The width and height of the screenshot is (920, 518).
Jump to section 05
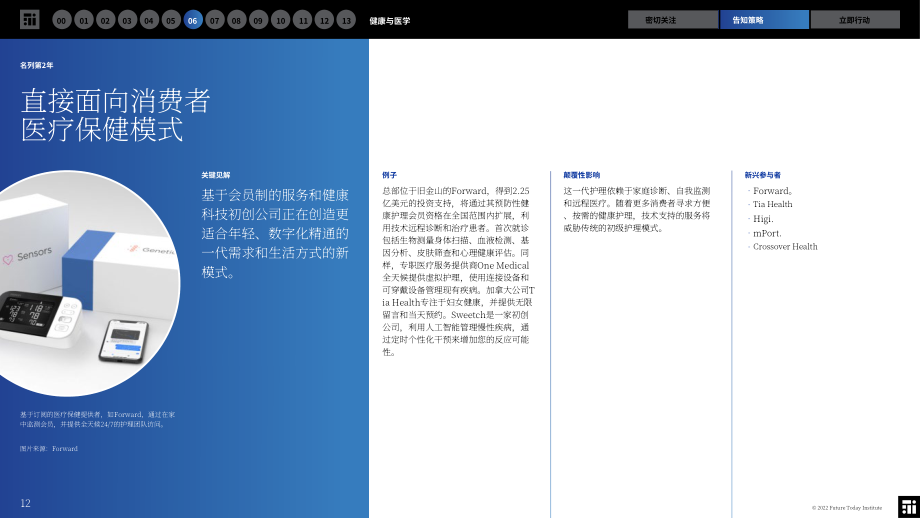(x=171, y=20)
